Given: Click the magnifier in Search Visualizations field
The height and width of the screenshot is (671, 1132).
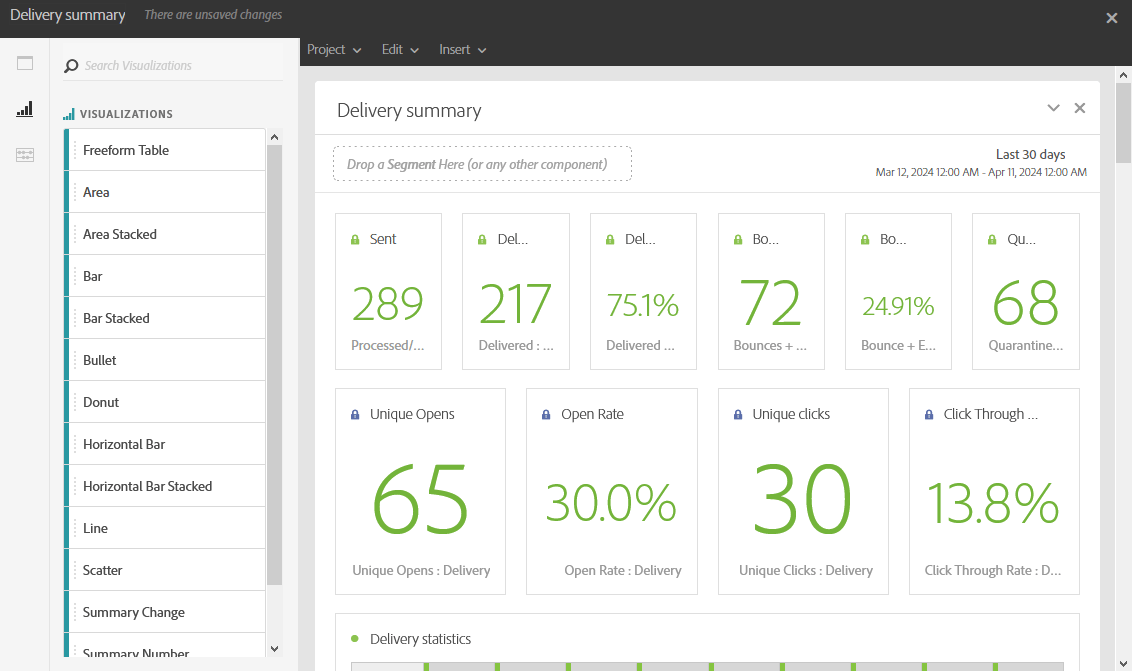Looking at the screenshot, I should [x=69, y=65].
